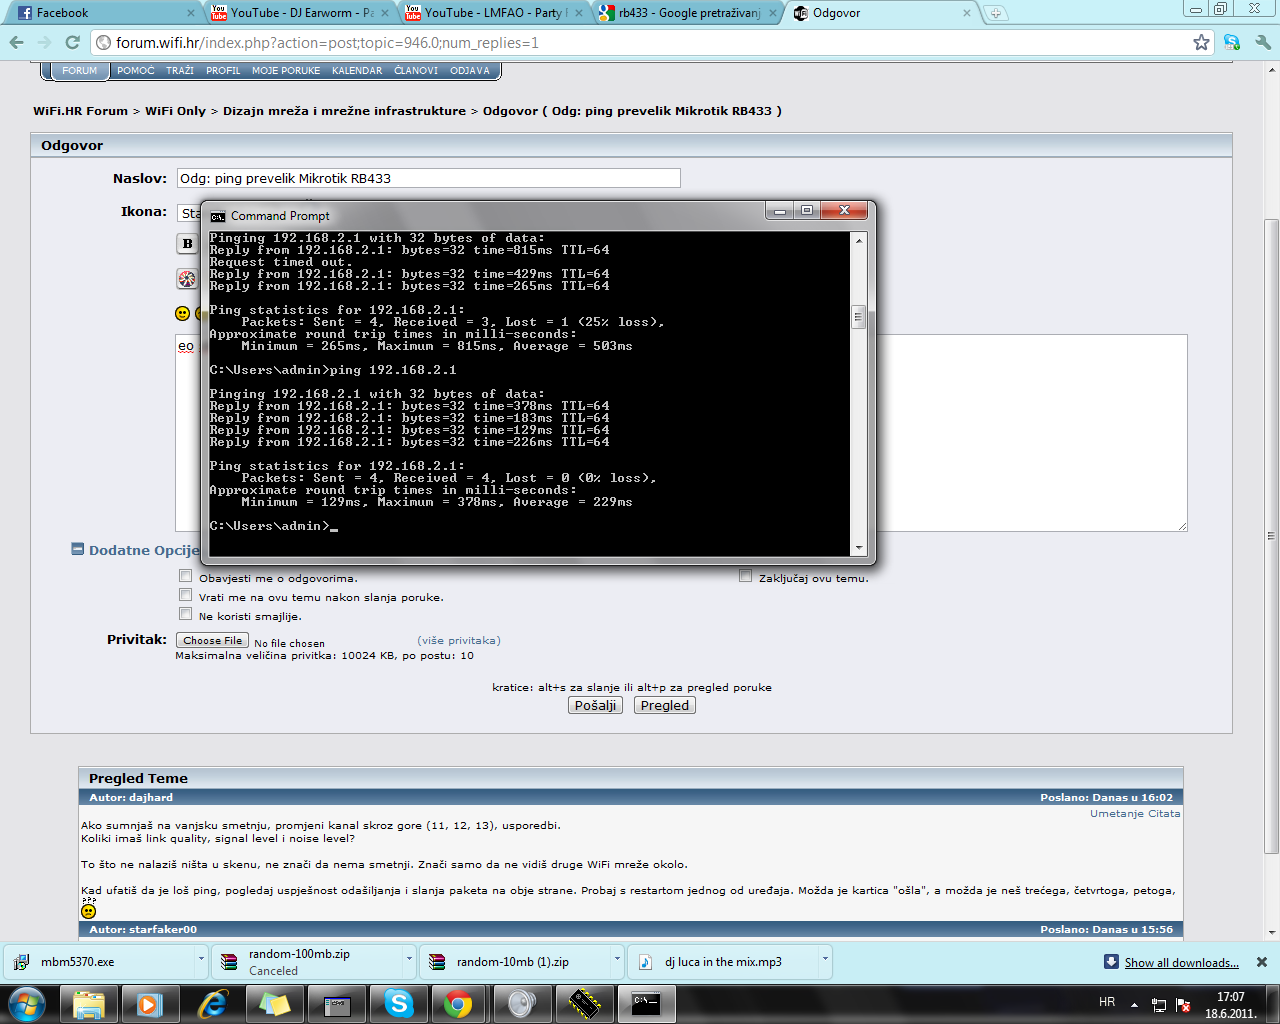
Task: Open the random-100mb.zip download dropdown arrow
Action: 409,959
